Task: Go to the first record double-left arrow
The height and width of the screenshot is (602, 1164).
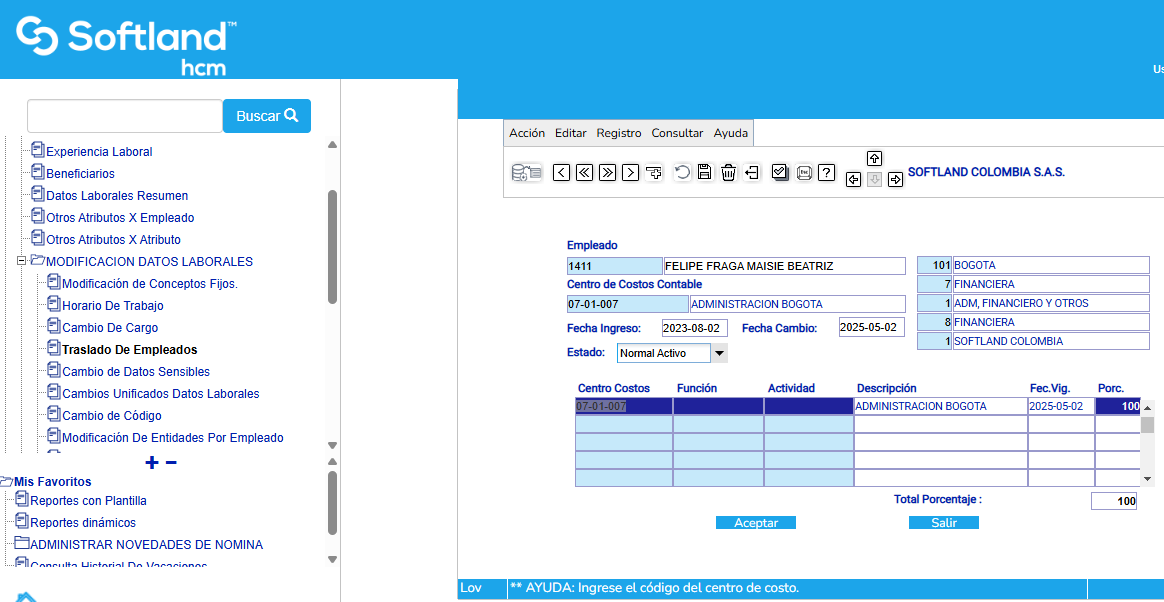Action: [585, 172]
